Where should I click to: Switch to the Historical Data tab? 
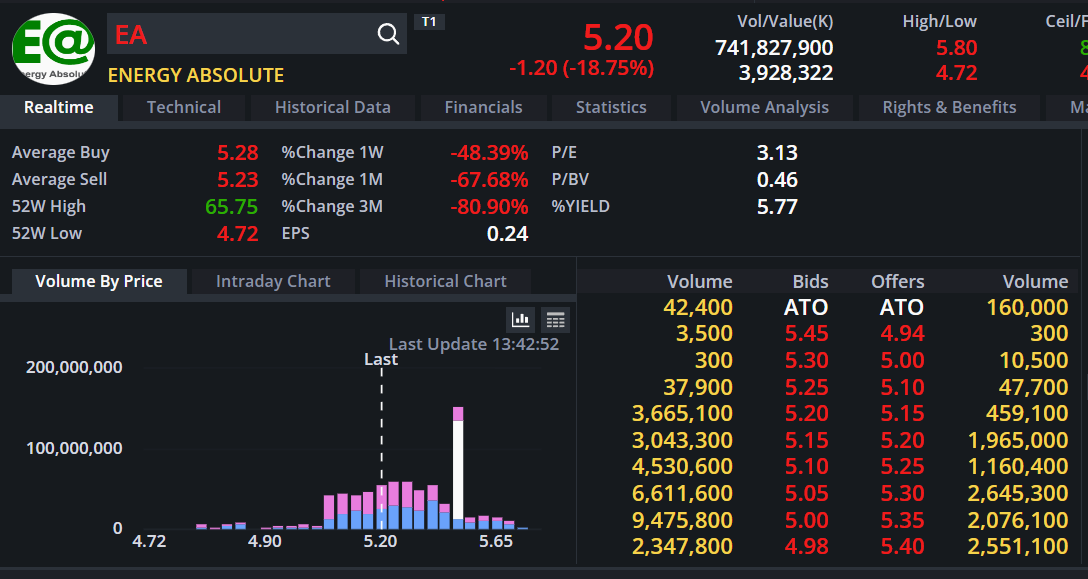(x=332, y=107)
